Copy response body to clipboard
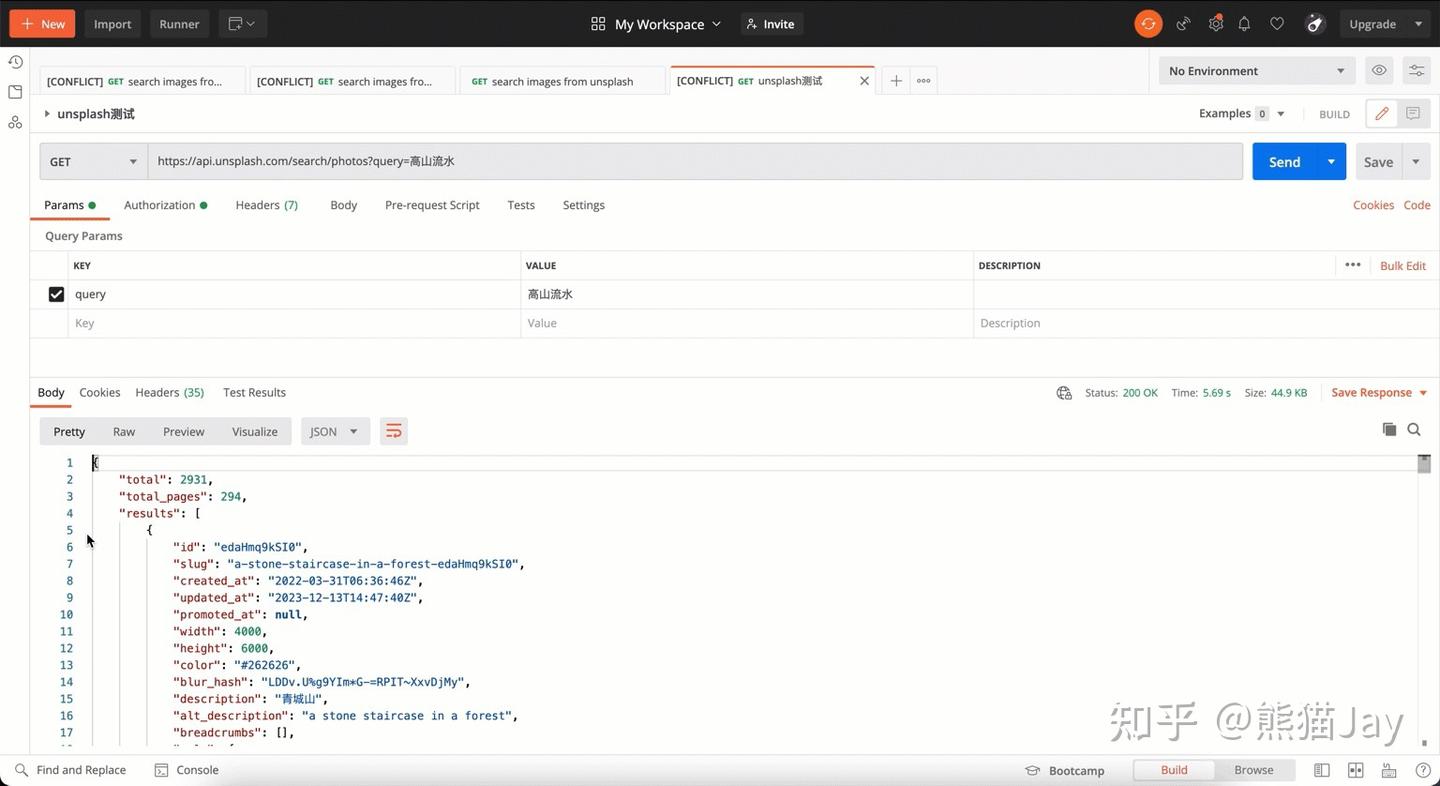Image resolution: width=1440 pixels, height=786 pixels. pyautogui.click(x=1389, y=429)
